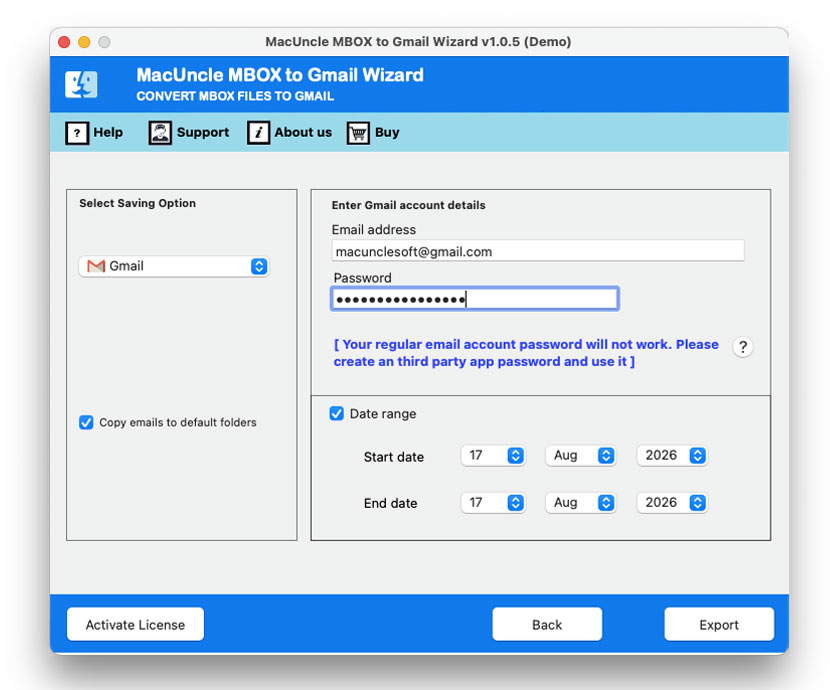The height and width of the screenshot is (690, 830).
Task: Click the Support agent icon
Action: [x=160, y=132]
